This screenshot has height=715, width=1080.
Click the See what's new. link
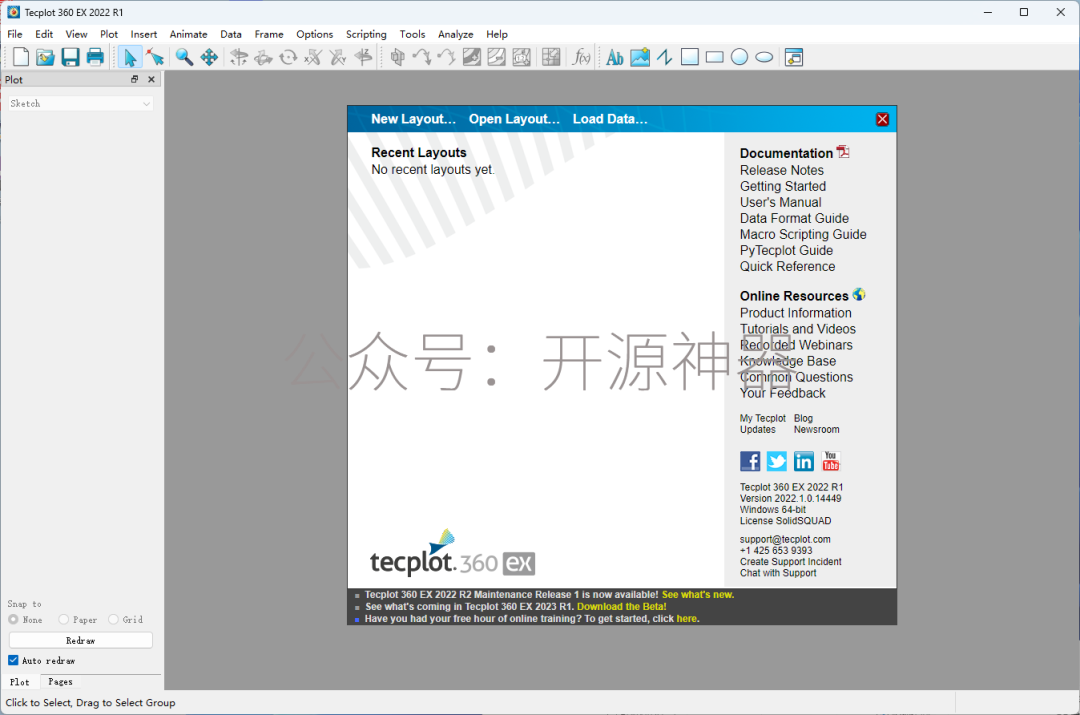(x=698, y=594)
